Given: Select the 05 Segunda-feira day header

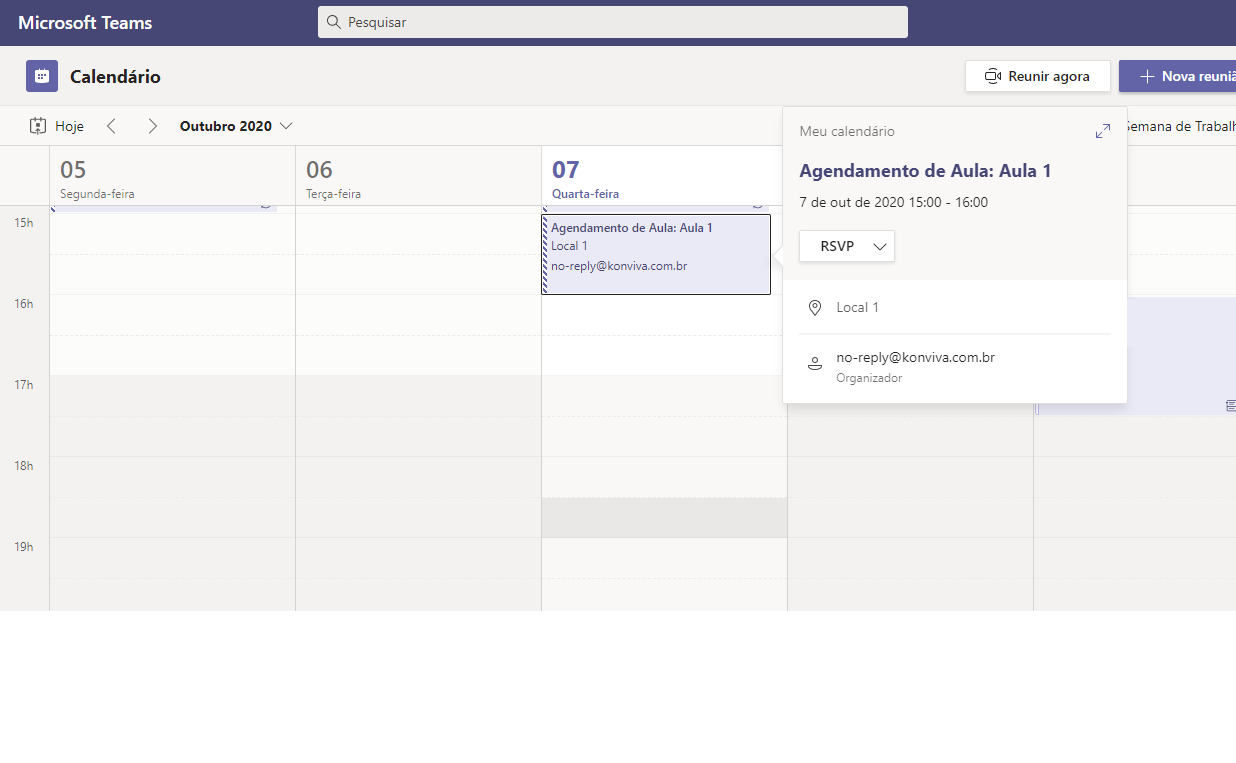Looking at the screenshot, I should point(172,176).
